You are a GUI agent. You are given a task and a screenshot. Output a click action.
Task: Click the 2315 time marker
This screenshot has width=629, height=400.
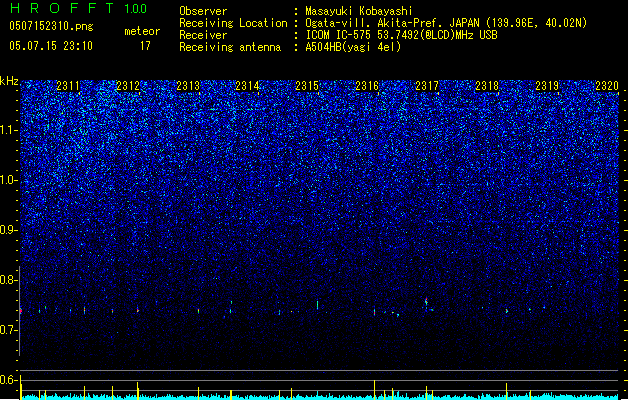(x=307, y=86)
